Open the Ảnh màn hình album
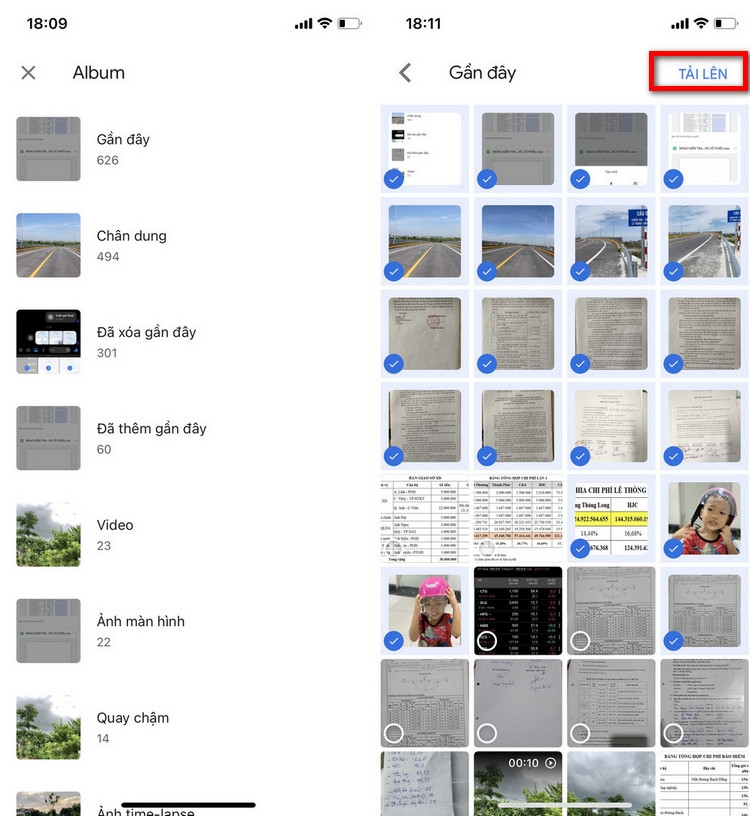Viewport: 750px width, 816px height. tap(187, 631)
